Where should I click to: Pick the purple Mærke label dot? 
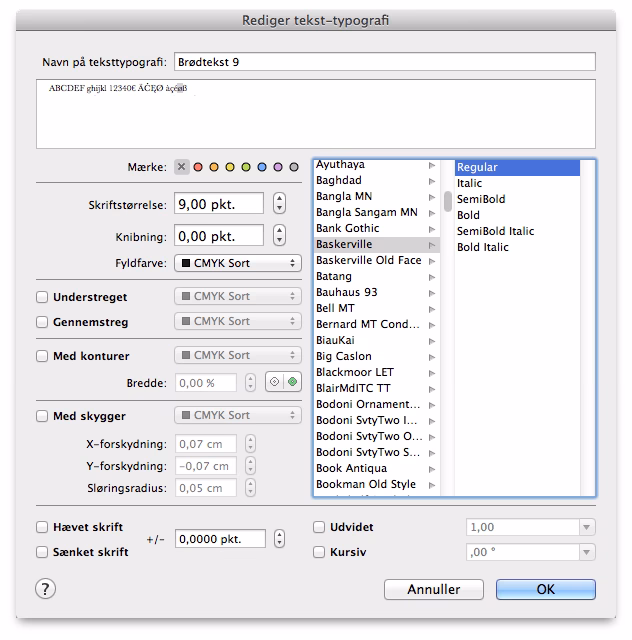(x=278, y=168)
